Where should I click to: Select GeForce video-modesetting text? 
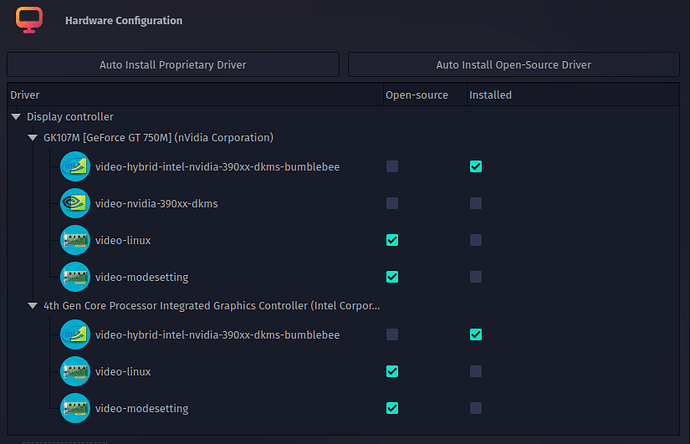click(x=142, y=277)
